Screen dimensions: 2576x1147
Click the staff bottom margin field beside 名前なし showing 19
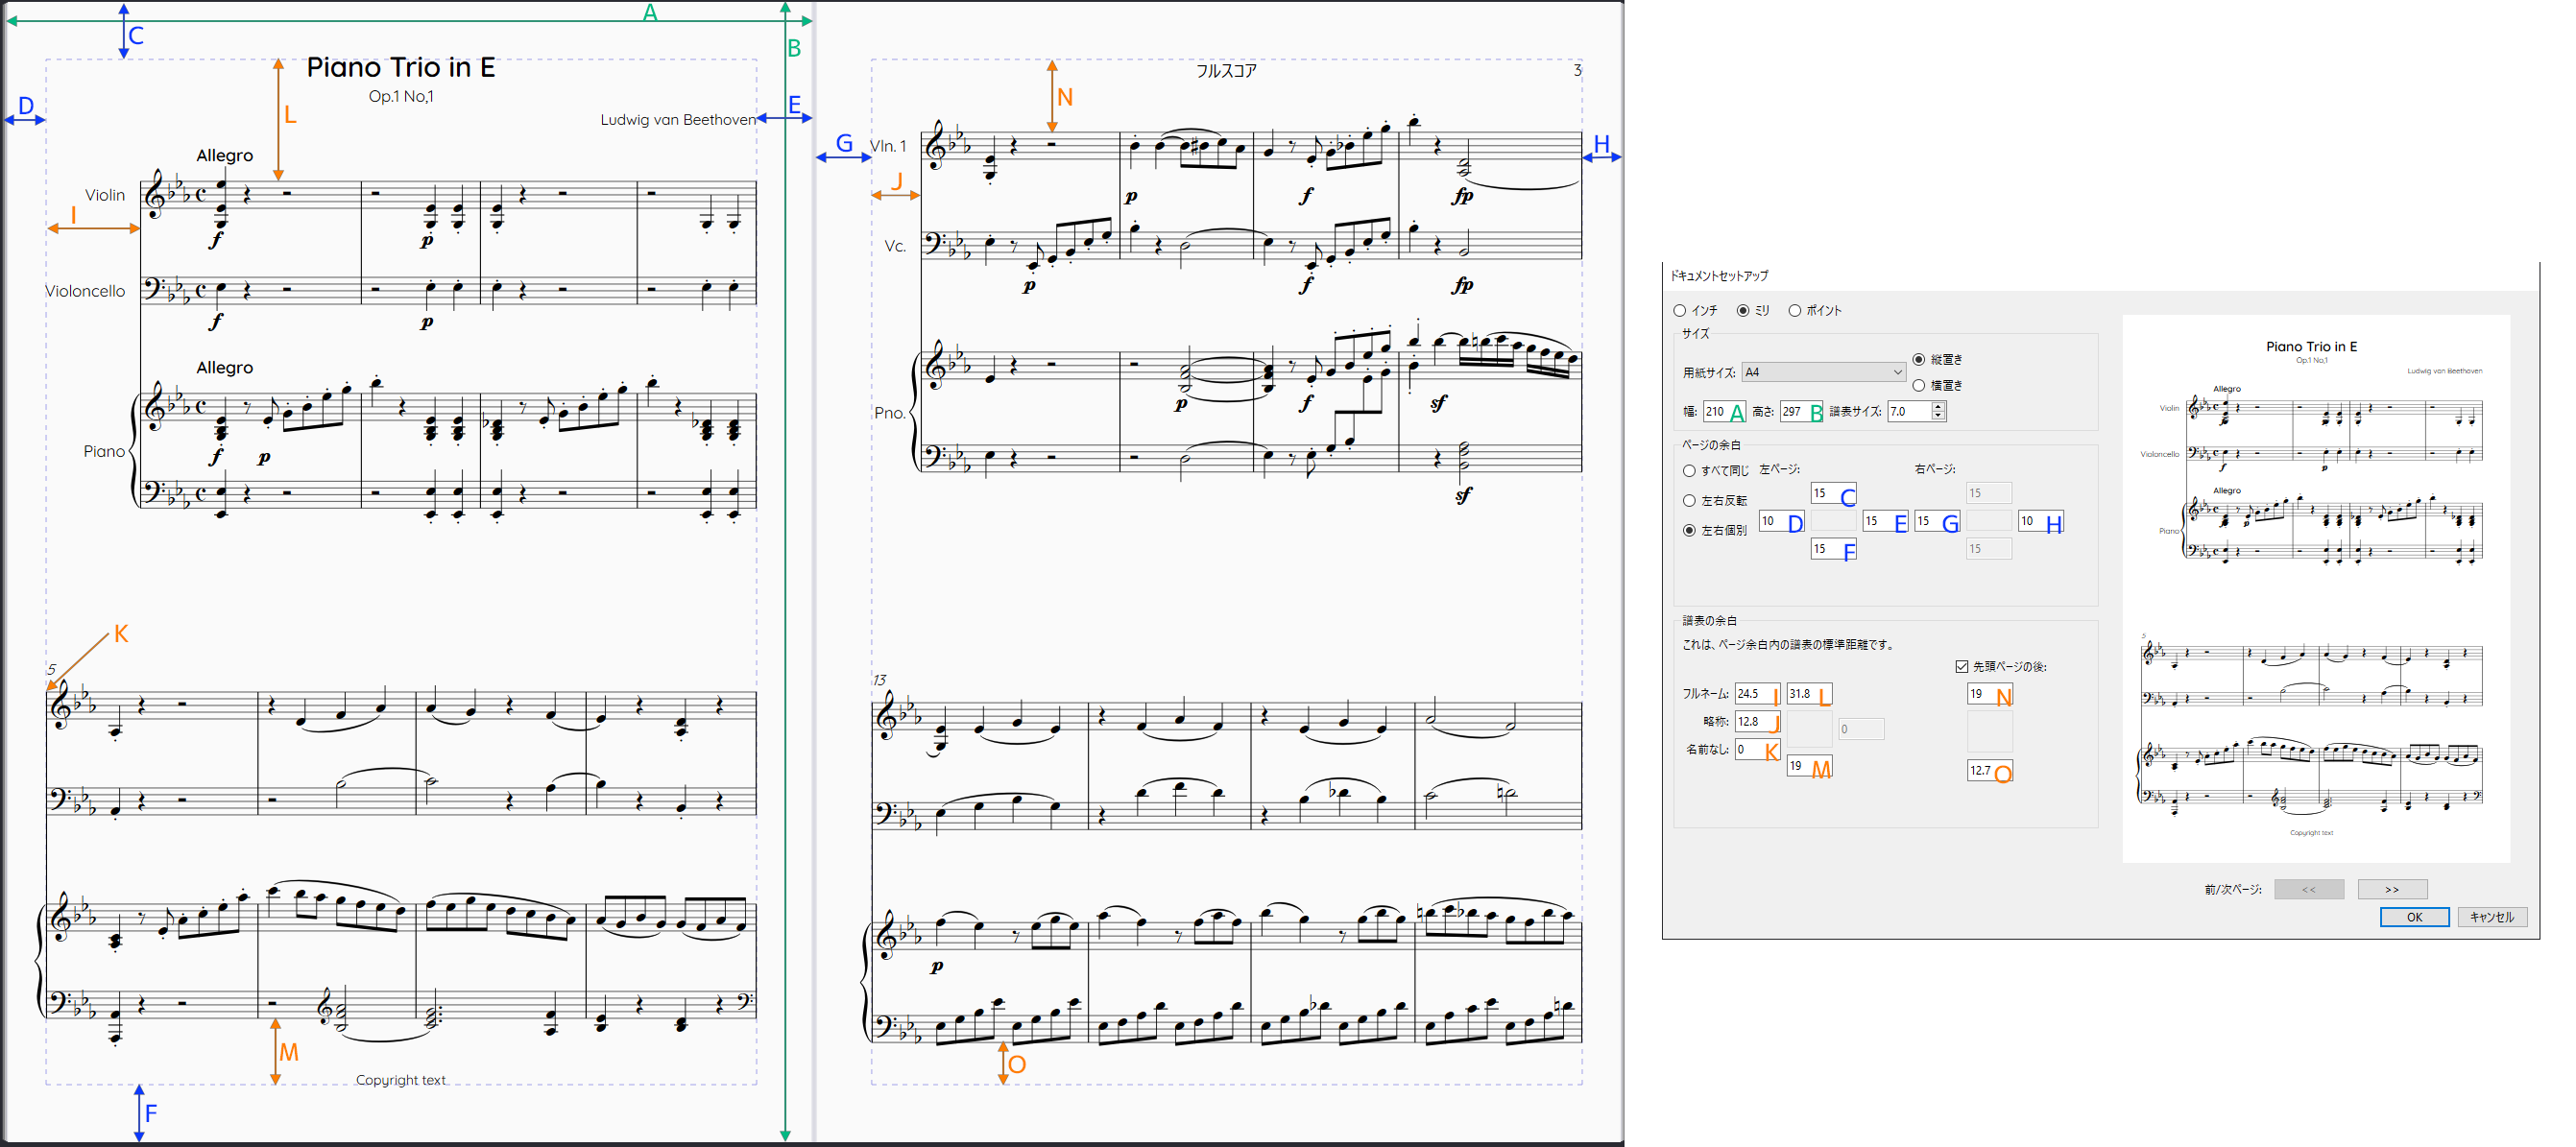pyautogui.click(x=1809, y=766)
